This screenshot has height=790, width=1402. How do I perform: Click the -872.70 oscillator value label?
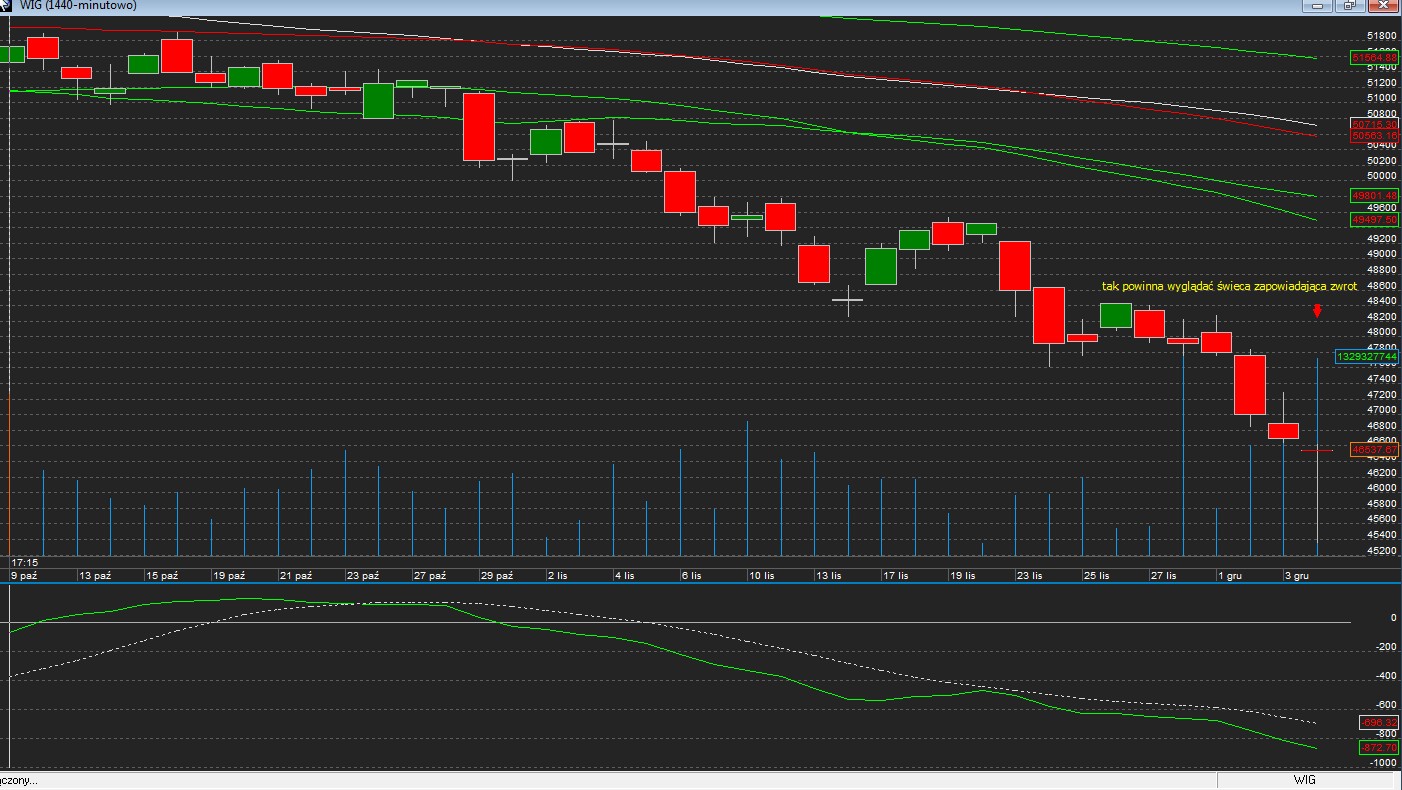(1378, 748)
